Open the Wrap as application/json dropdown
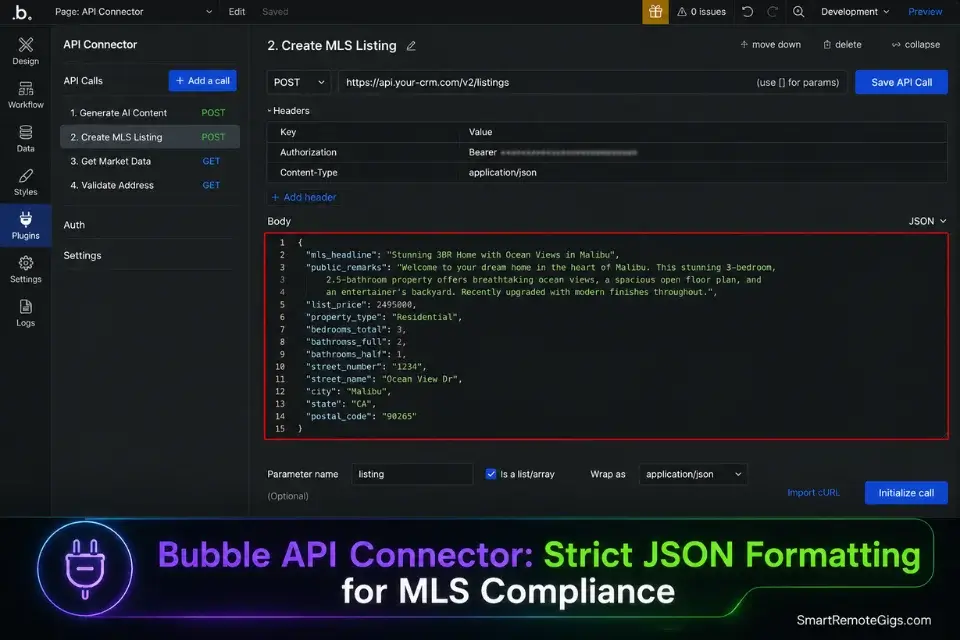Viewport: 960px width, 640px height. pyautogui.click(x=693, y=474)
